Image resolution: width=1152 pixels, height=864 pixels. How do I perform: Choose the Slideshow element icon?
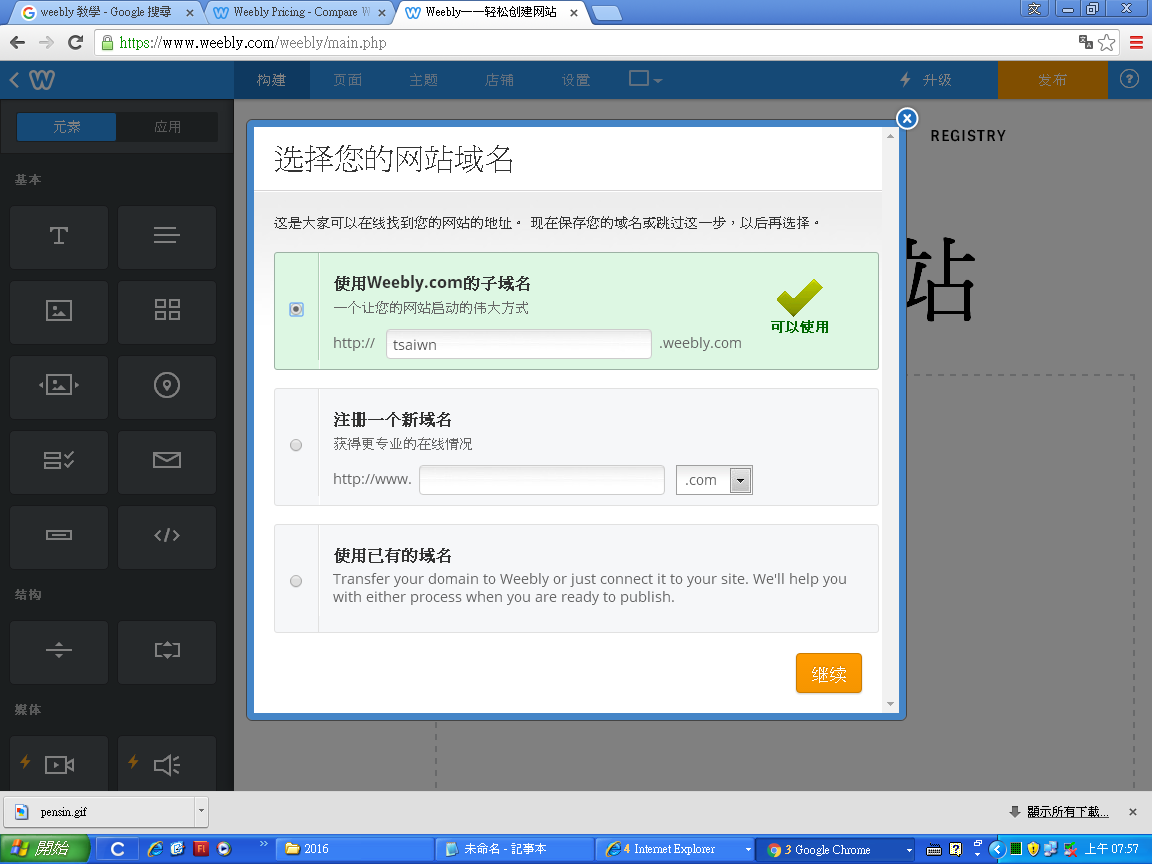click(59, 386)
